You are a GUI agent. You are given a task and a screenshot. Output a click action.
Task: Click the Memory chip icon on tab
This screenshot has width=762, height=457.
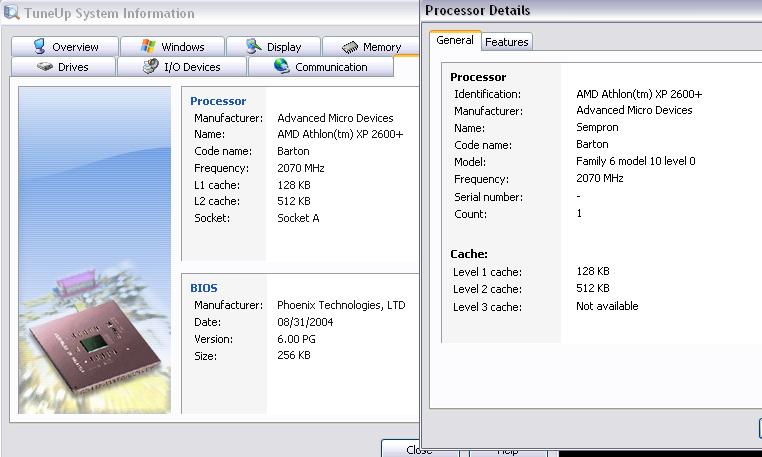350,47
